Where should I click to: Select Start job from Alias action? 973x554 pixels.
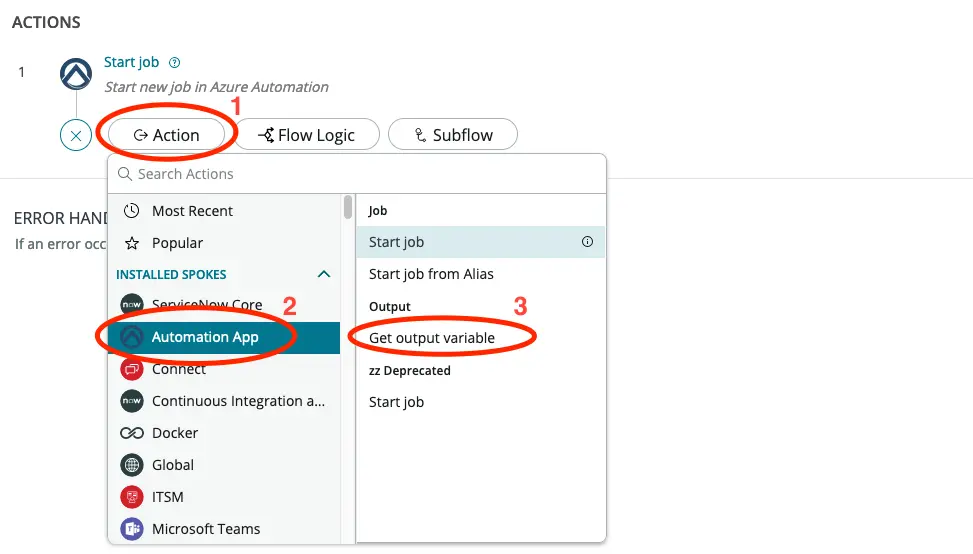pos(431,274)
